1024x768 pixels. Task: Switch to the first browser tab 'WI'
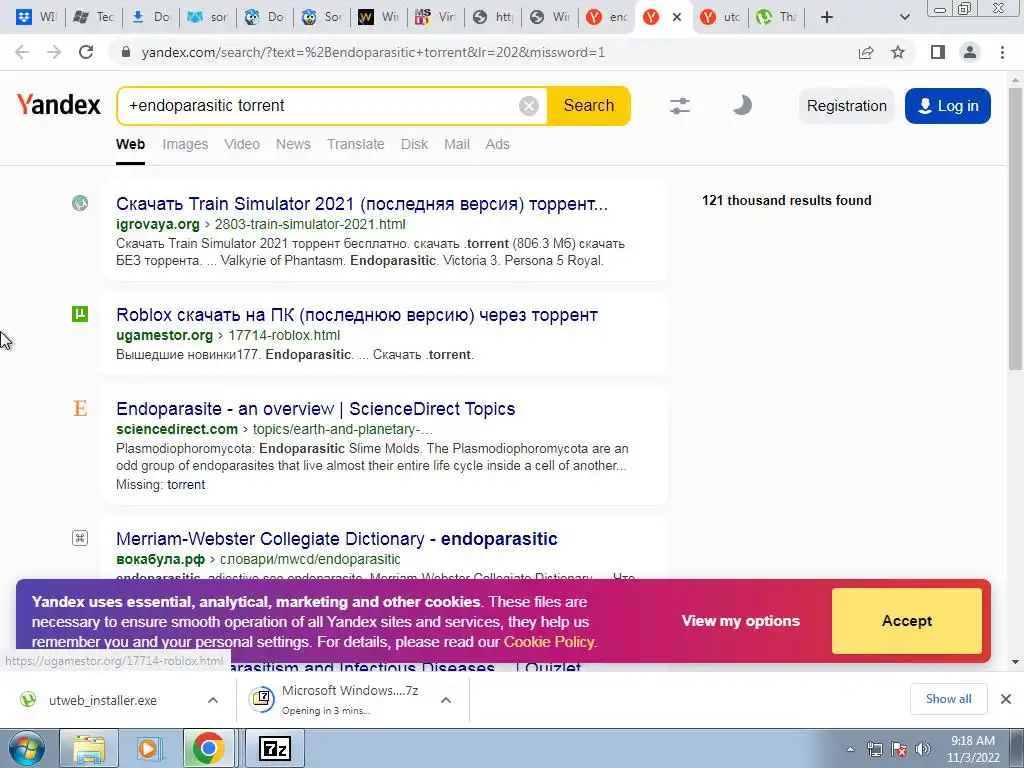pyautogui.click(x=36, y=17)
